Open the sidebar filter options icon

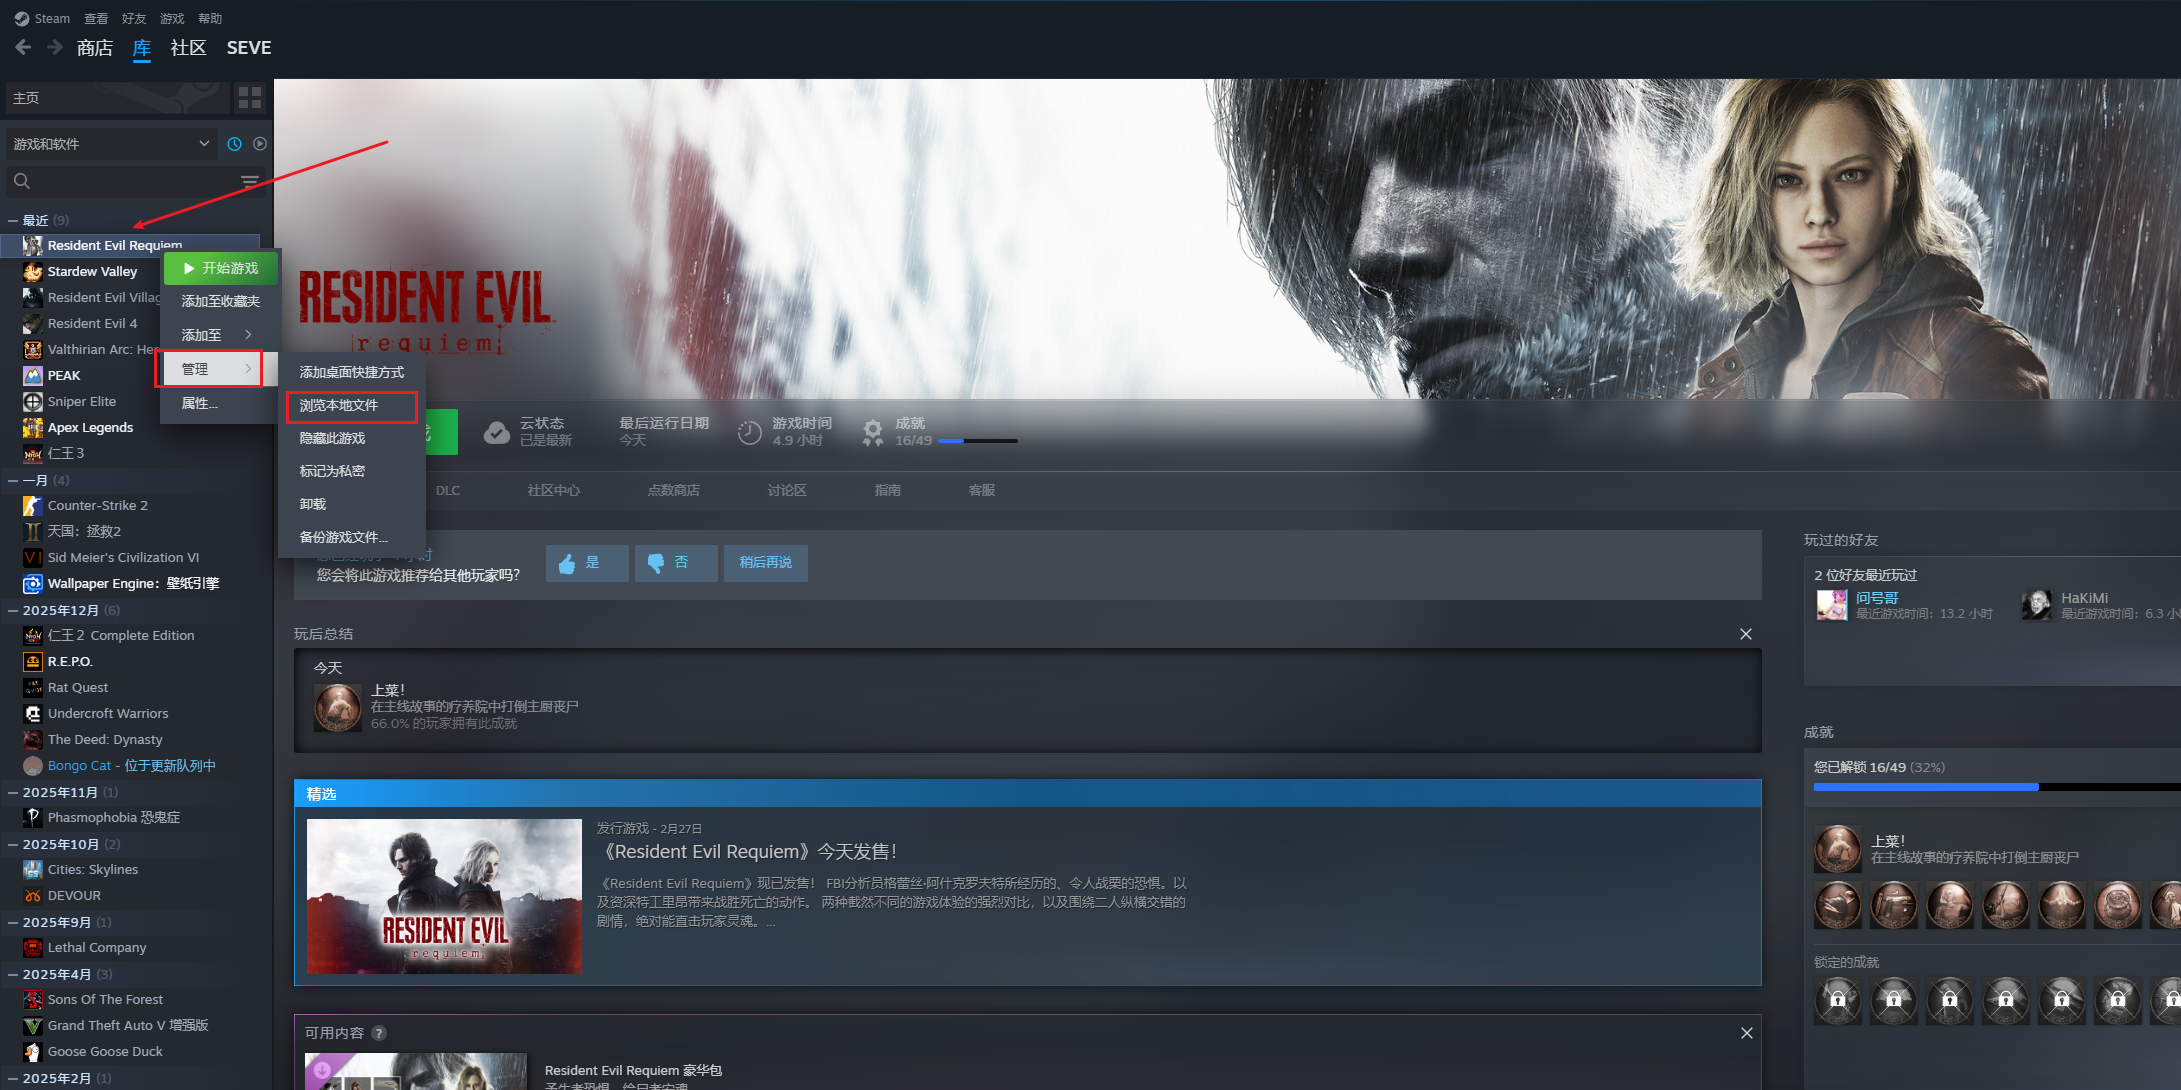(x=250, y=181)
